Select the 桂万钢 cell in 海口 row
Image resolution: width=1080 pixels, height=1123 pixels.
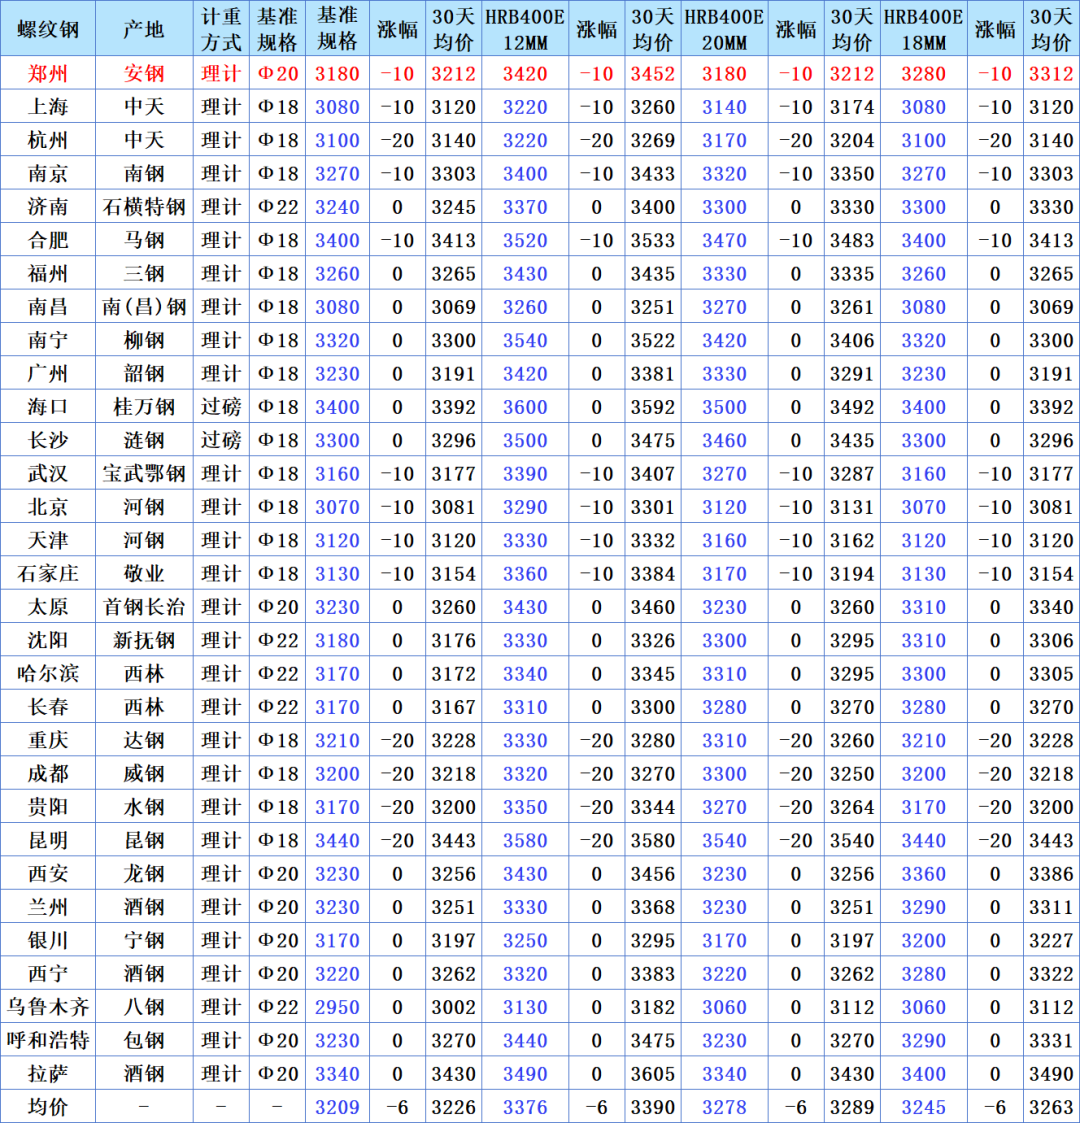[144, 407]
